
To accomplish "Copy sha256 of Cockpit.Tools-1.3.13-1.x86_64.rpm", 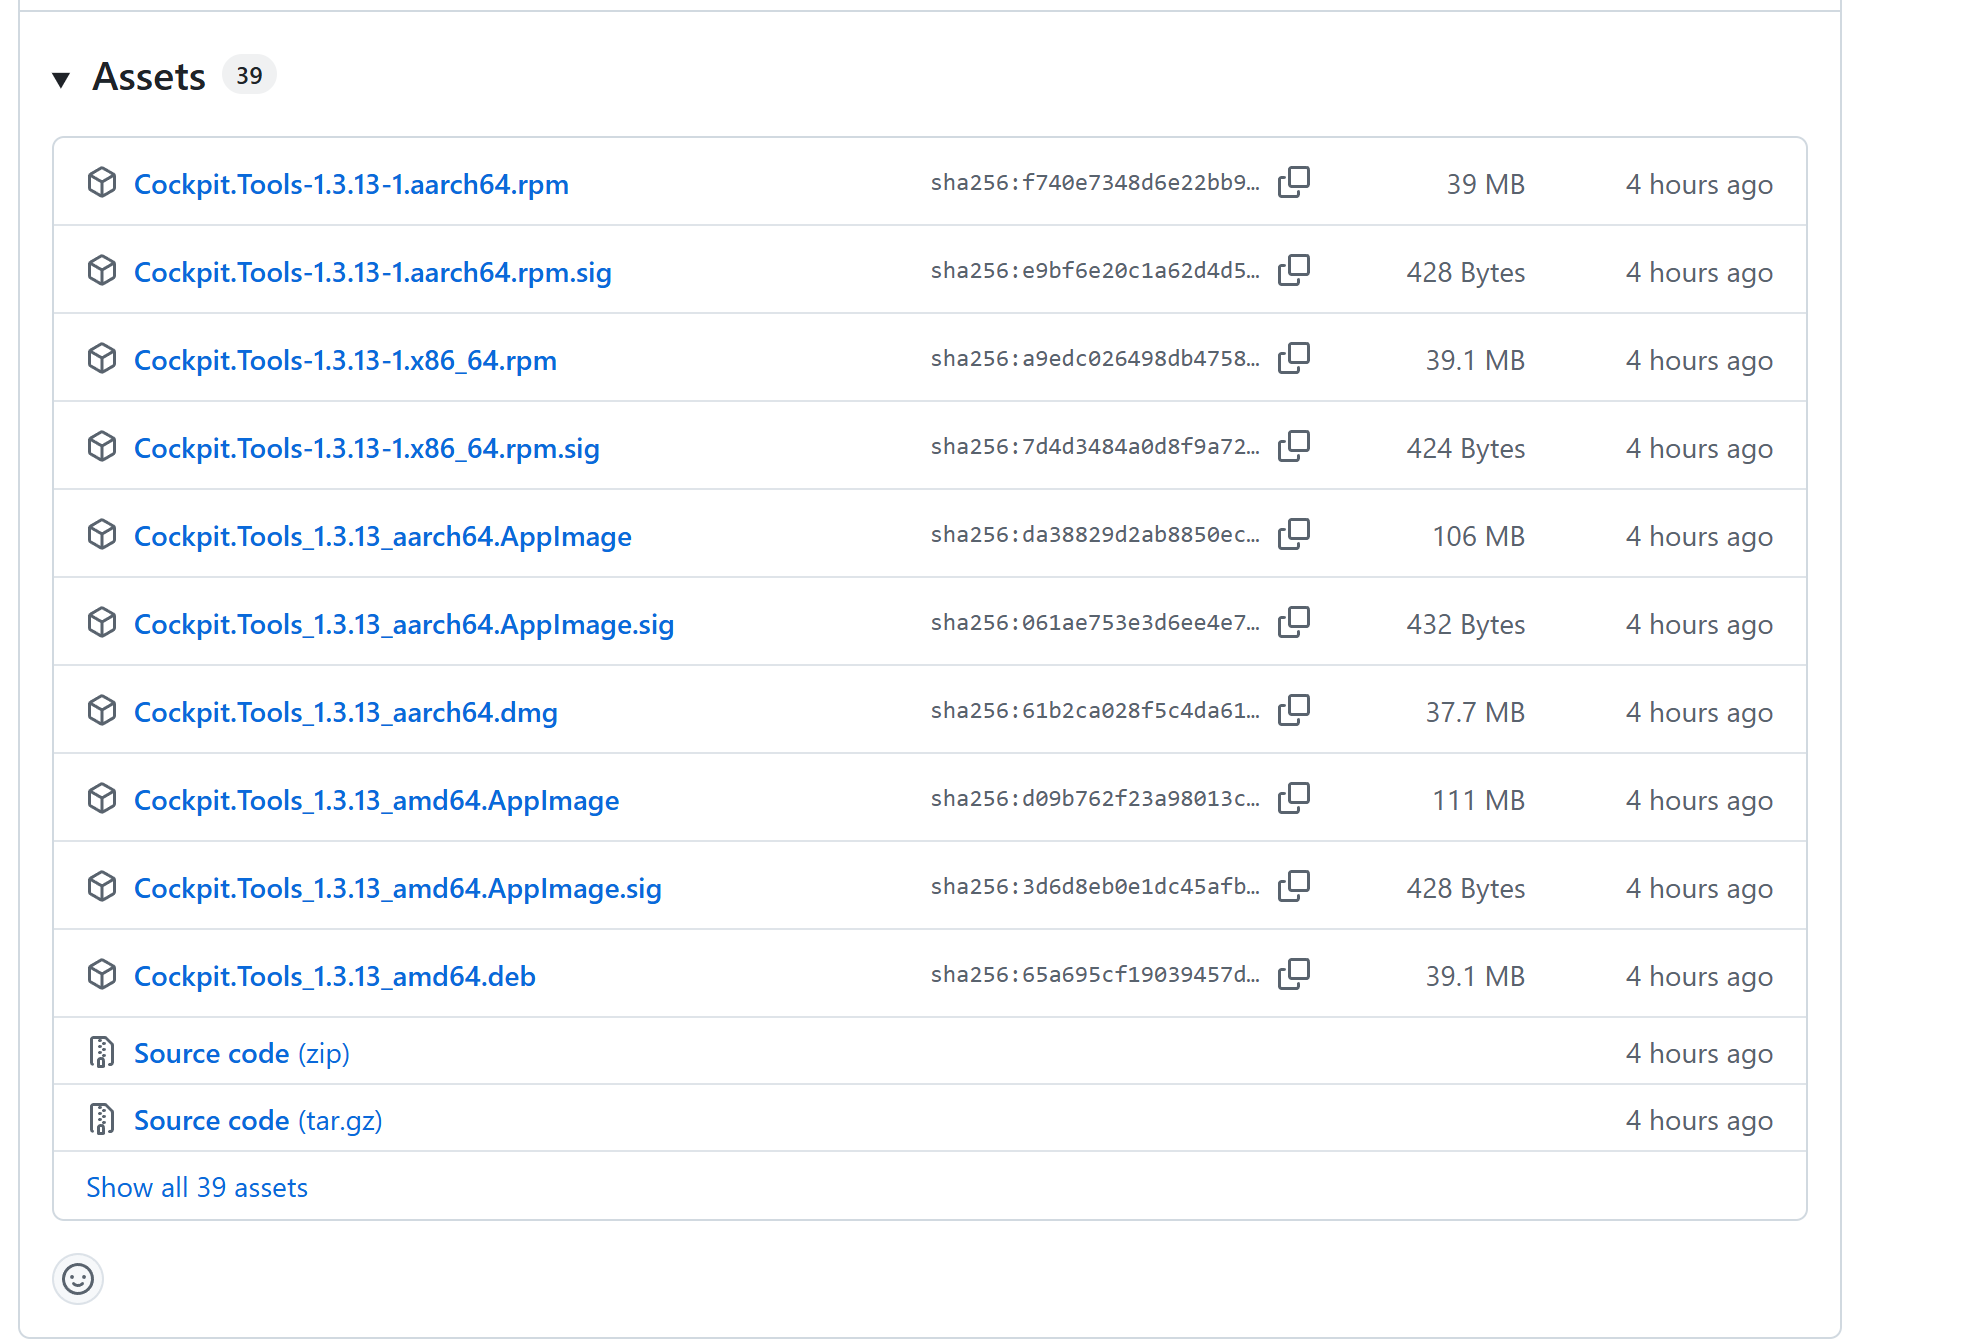I will (1294, 359).
